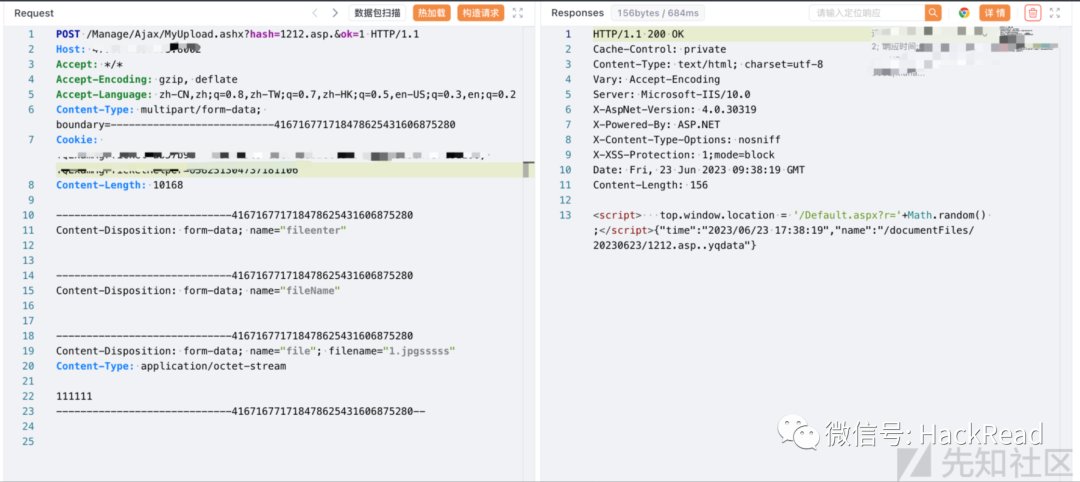
Task: Click the Accept-Language header line
Action: (286, 94)
